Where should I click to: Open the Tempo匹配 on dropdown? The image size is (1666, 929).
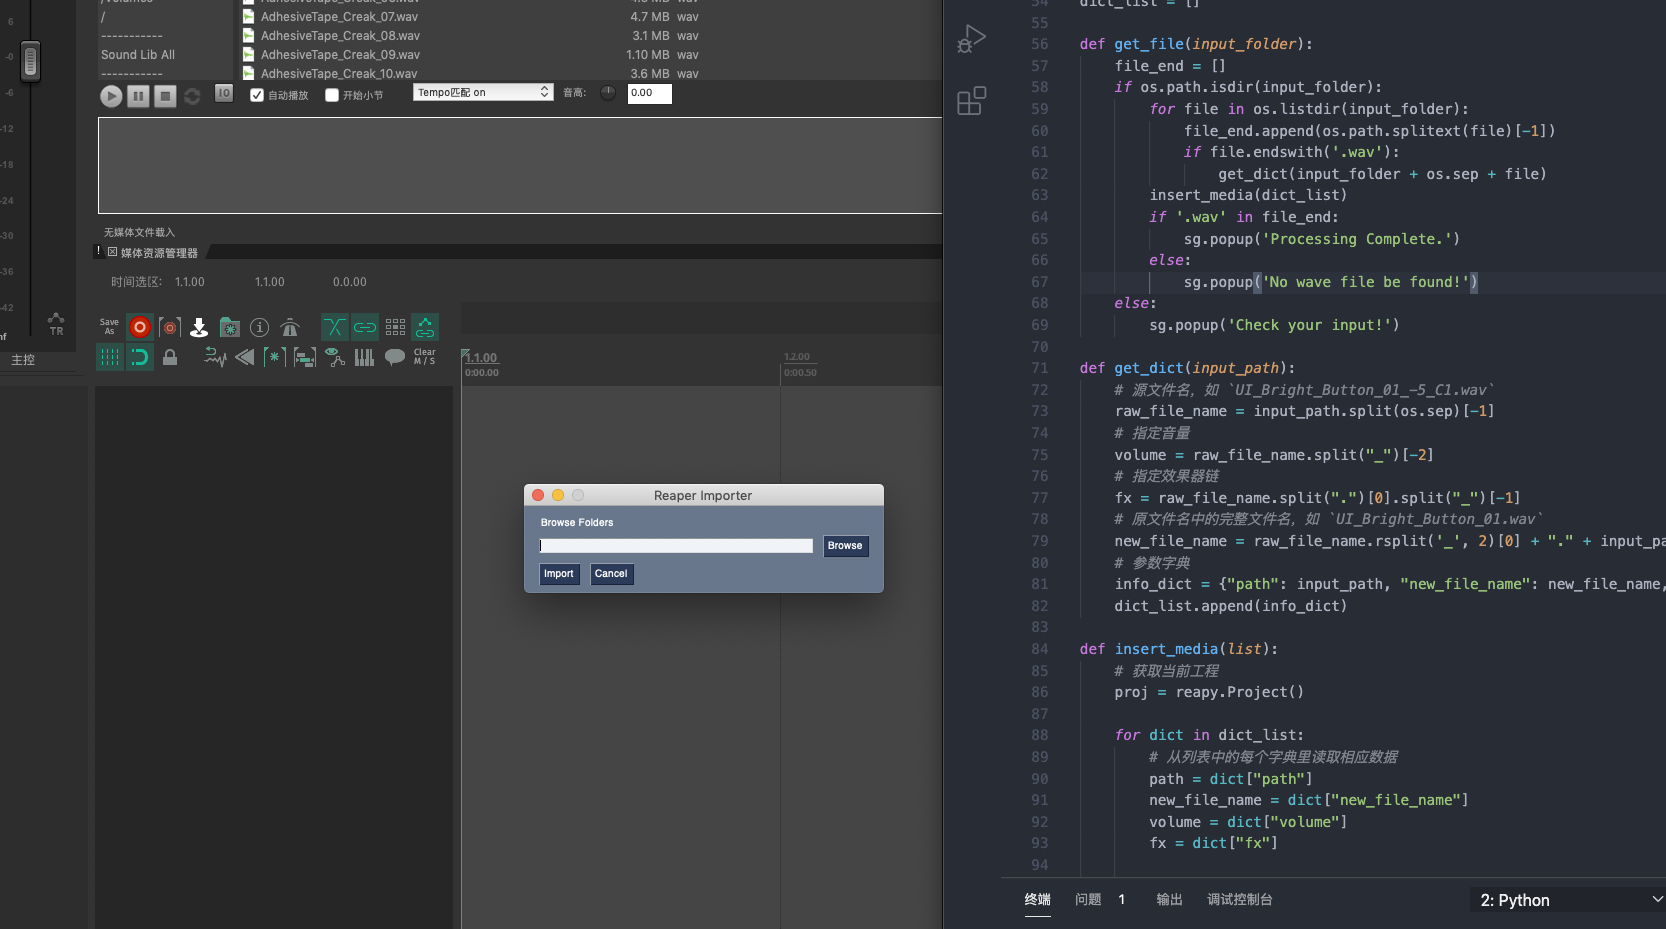483,92
